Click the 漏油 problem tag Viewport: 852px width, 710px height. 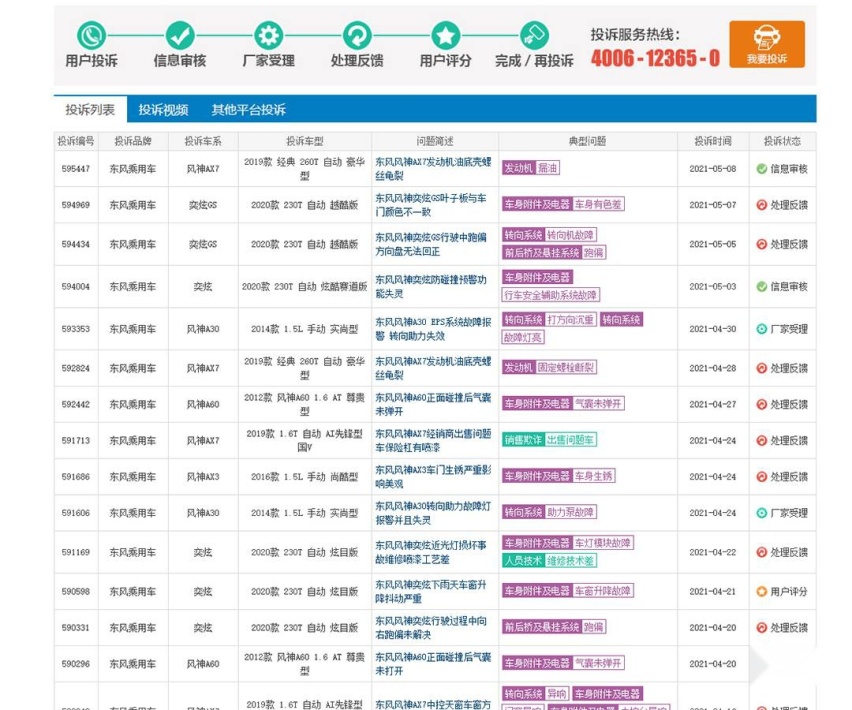[x=548, y=168]
